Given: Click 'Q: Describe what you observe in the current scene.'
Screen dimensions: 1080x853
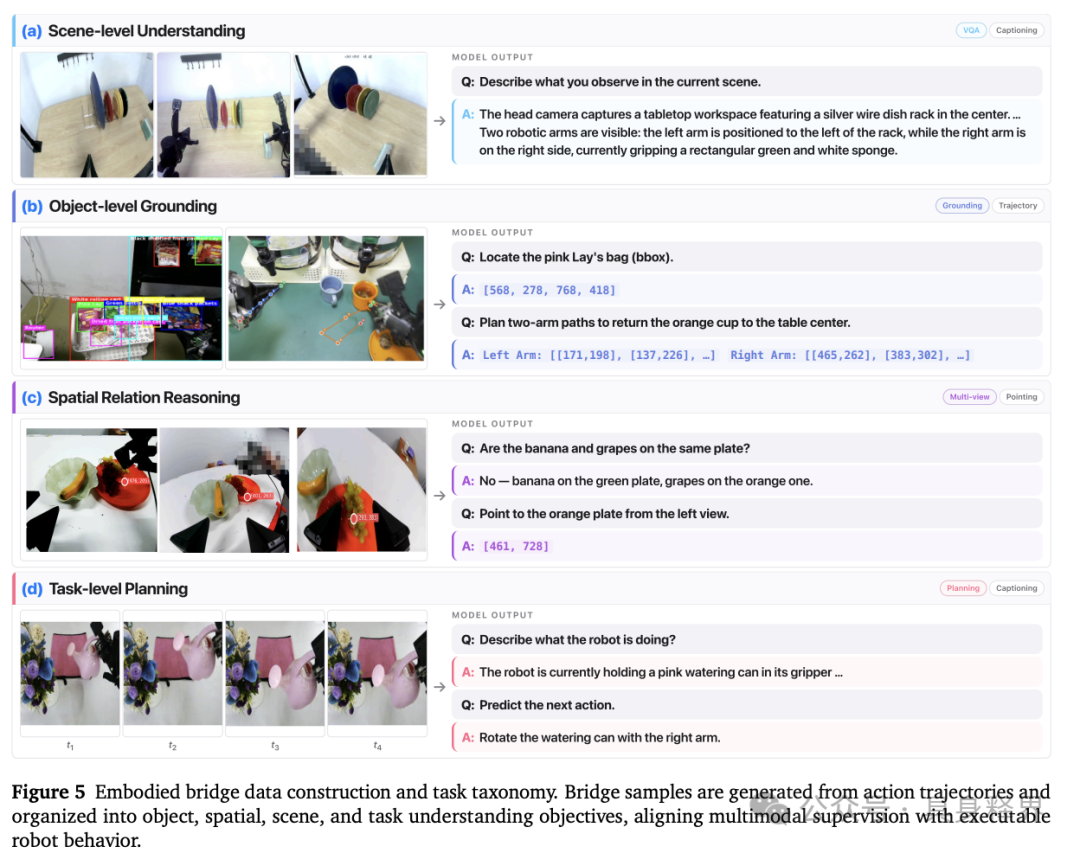Looking at the screenshot, I should [747, 81].
